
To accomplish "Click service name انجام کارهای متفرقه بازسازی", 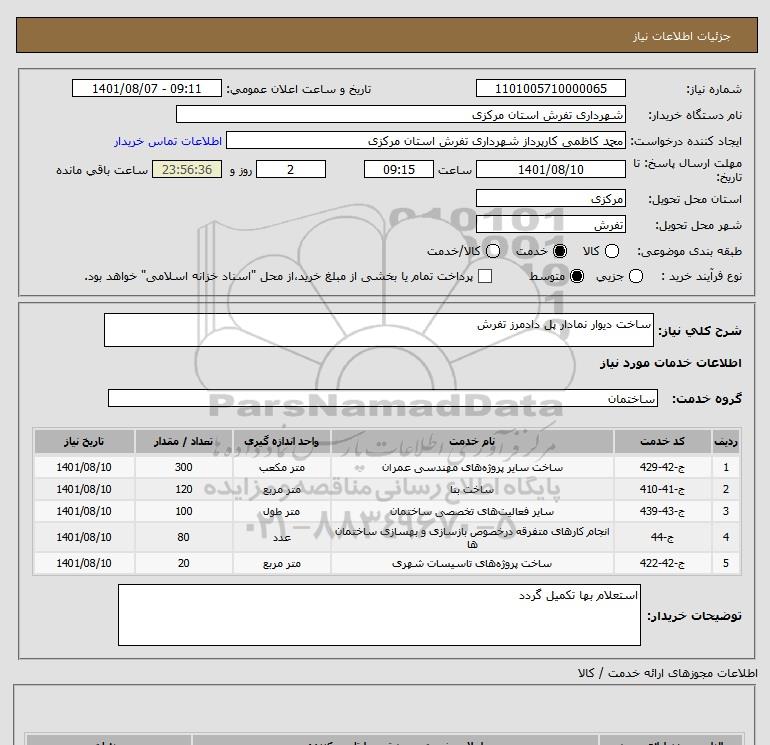I will [x=472, y=537].
